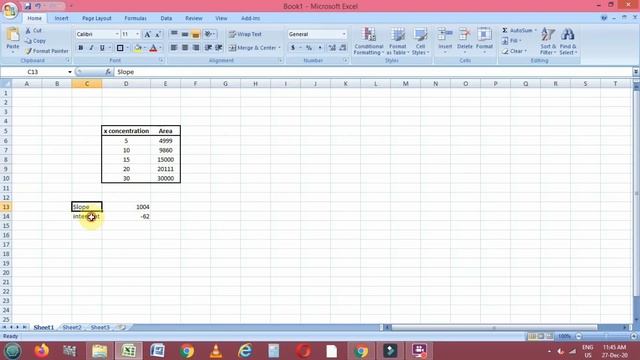Toggle Italic formatting

click(91, 48)
